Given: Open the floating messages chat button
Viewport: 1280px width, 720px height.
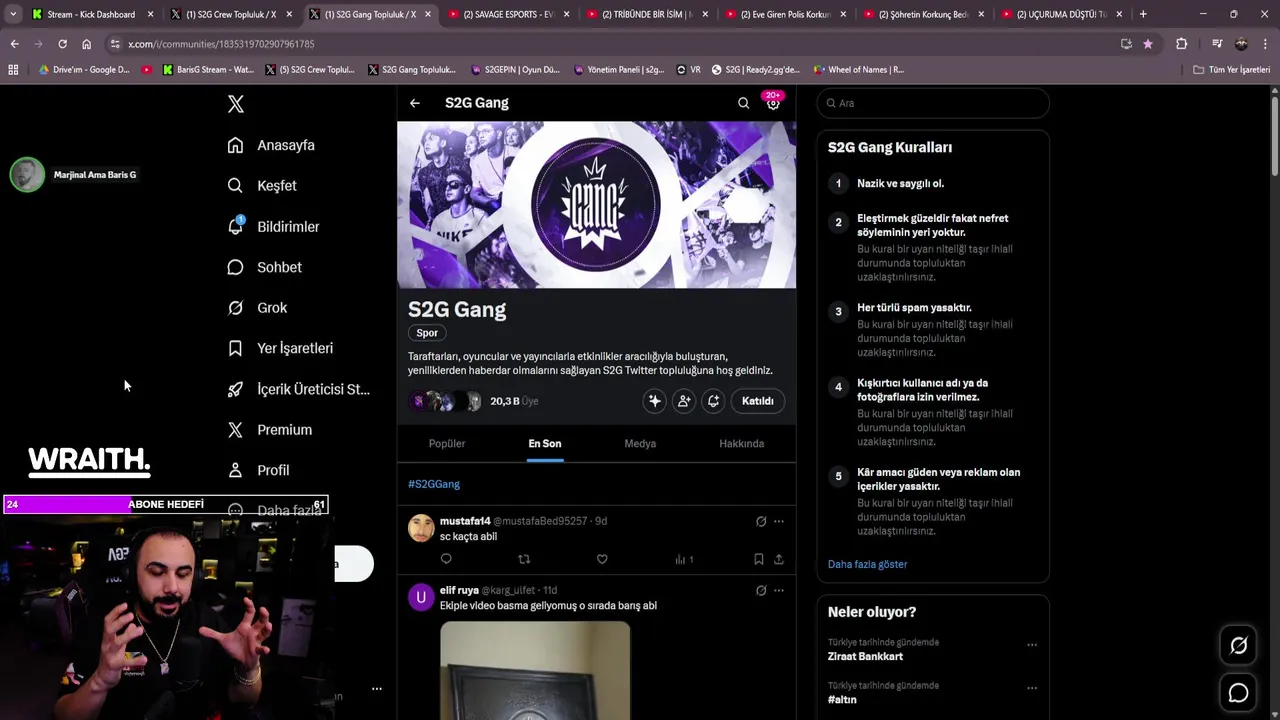Looking at the screenshot, I should click(1238, 693).
